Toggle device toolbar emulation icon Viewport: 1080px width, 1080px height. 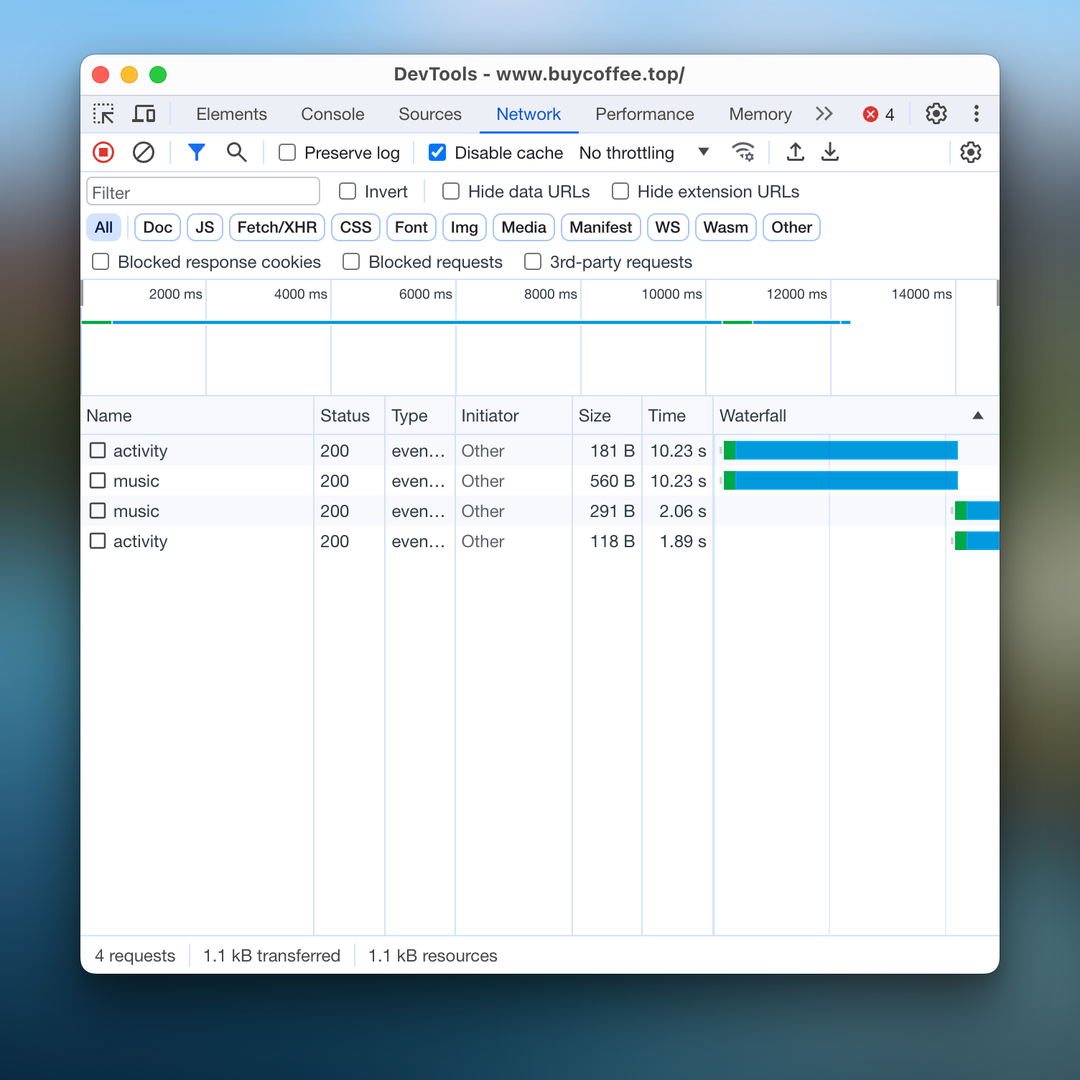tap(144, 114)
